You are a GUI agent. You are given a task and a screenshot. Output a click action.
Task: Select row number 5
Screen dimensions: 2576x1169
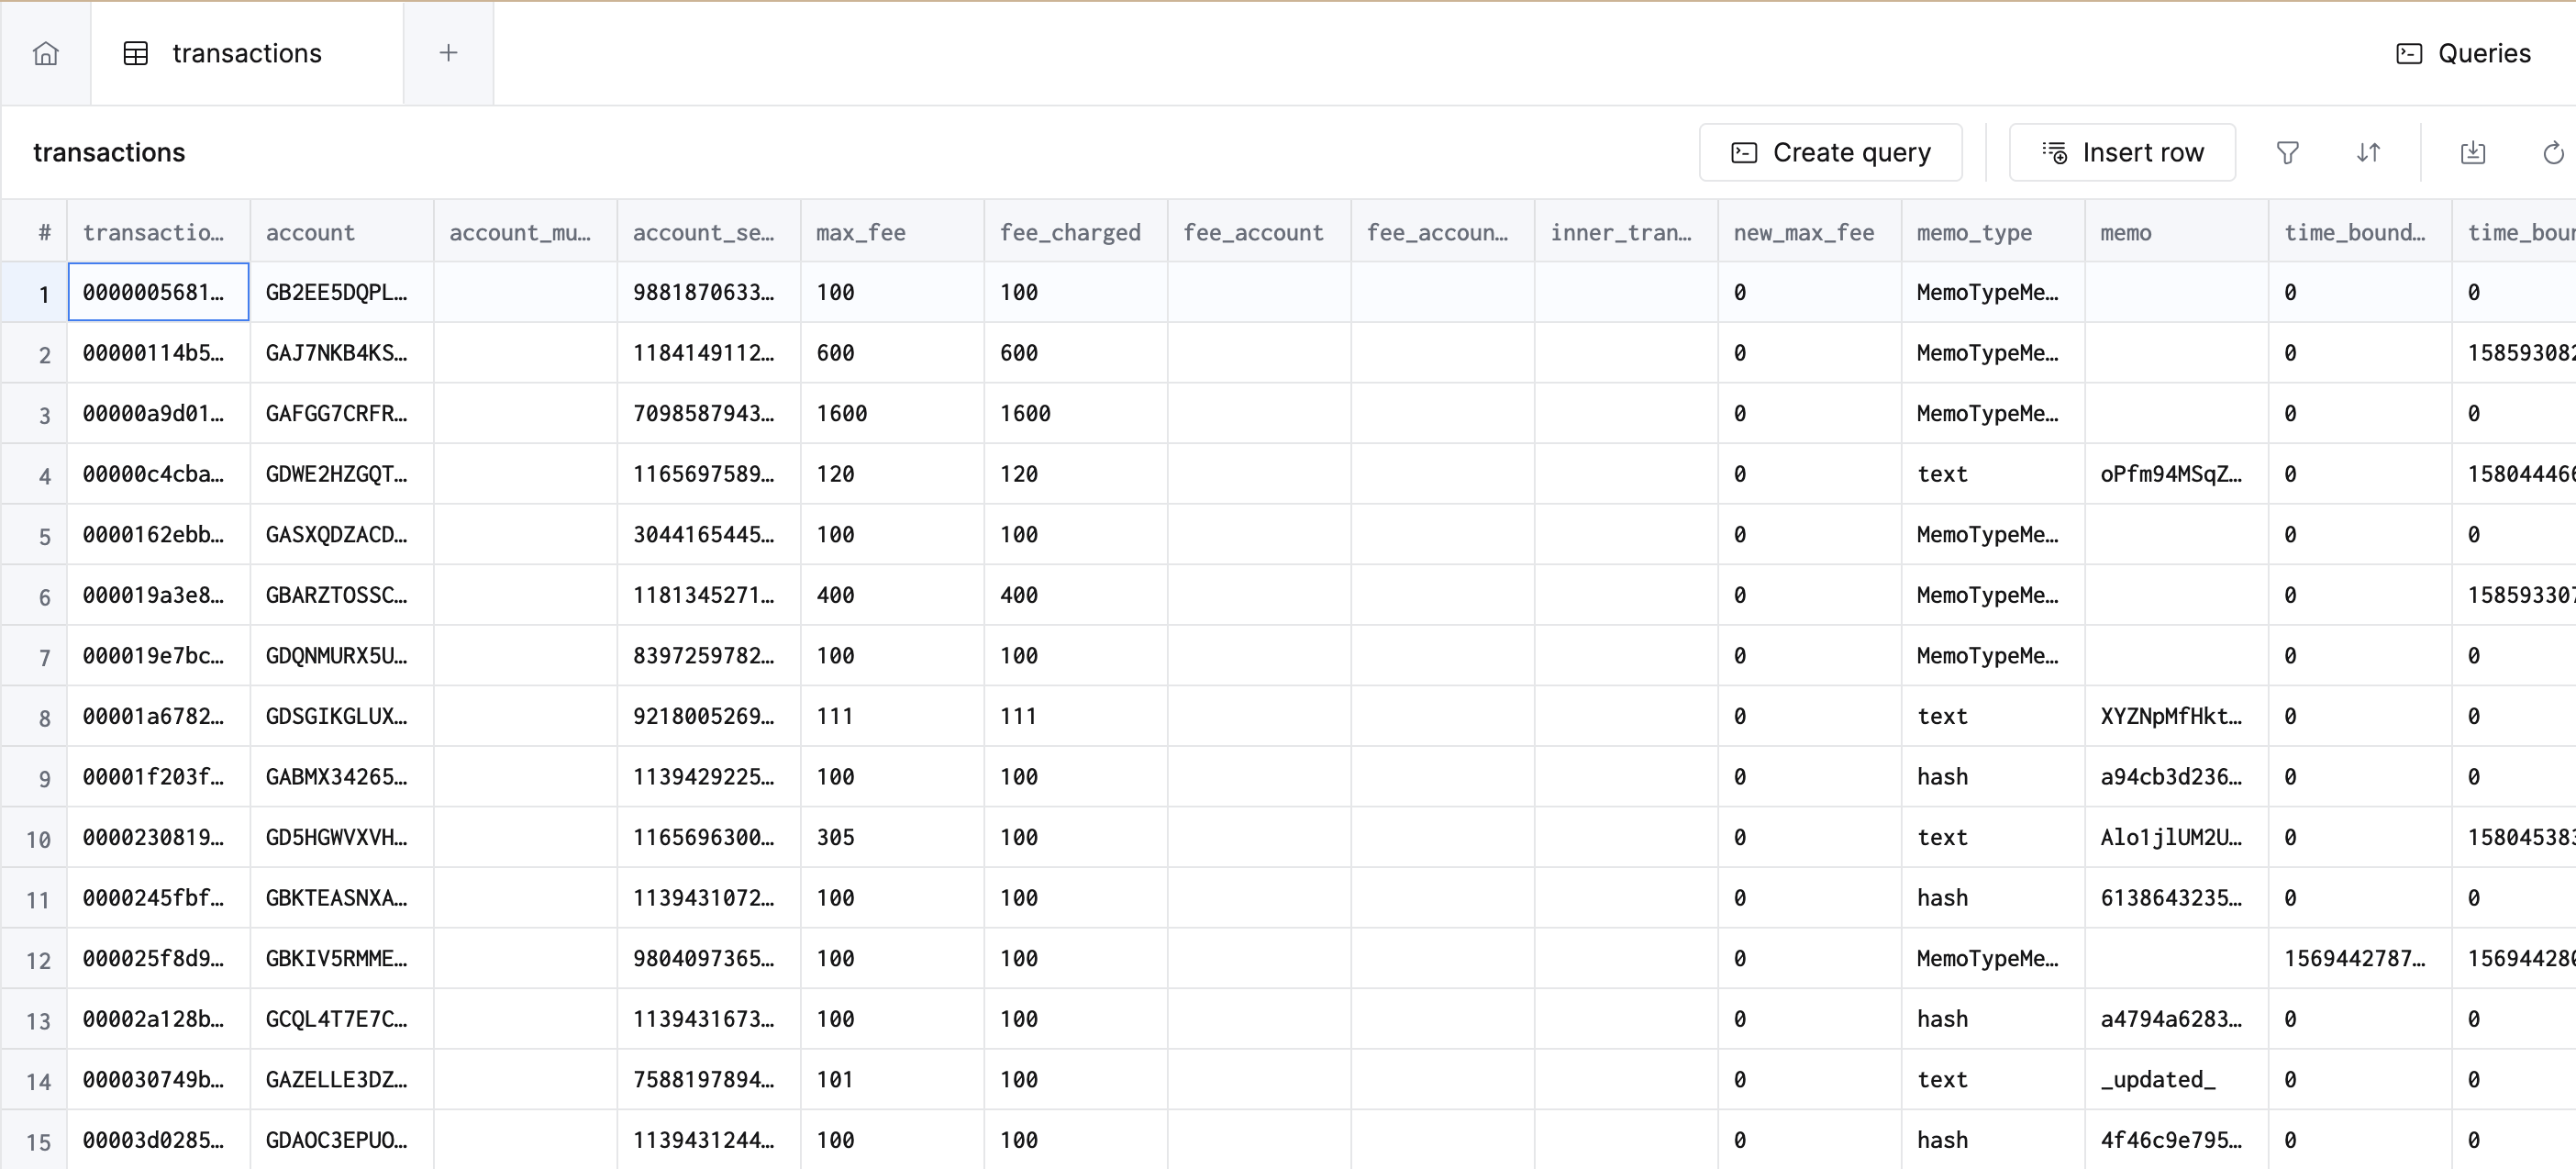44,535
